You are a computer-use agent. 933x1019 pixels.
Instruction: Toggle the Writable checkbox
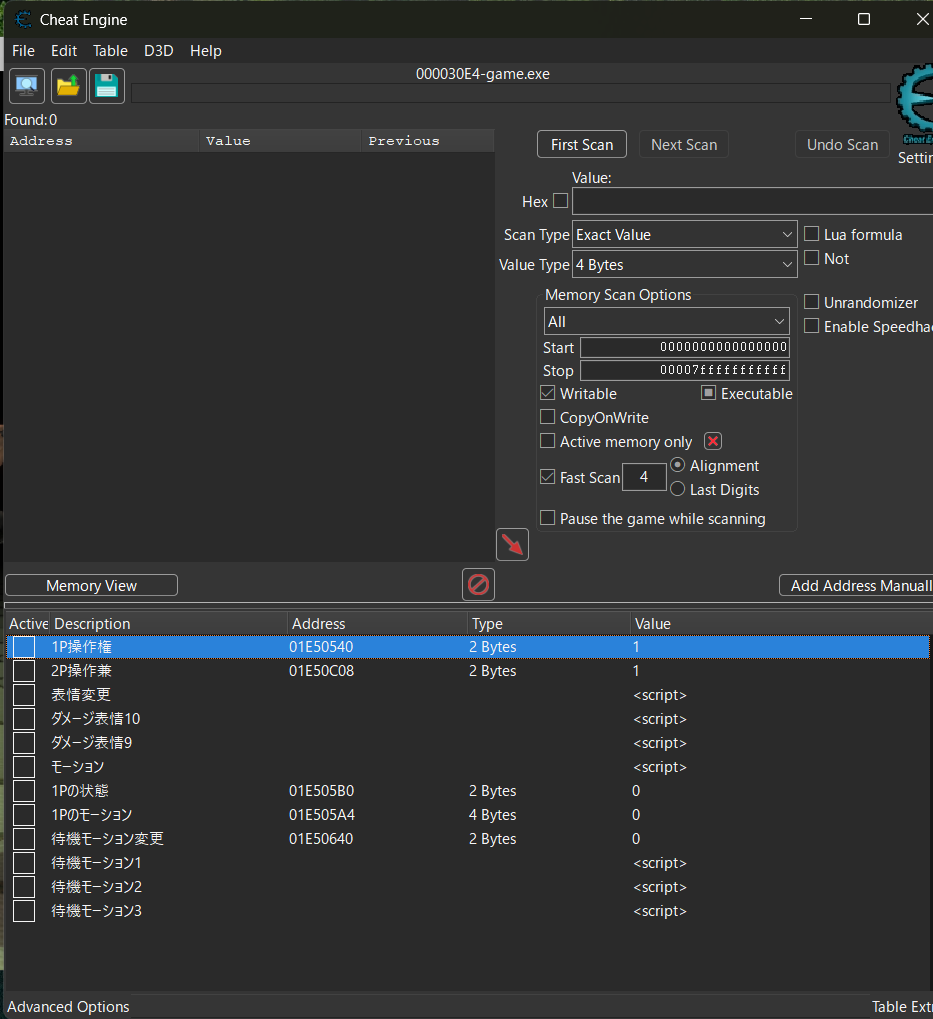tap(548, 394)
